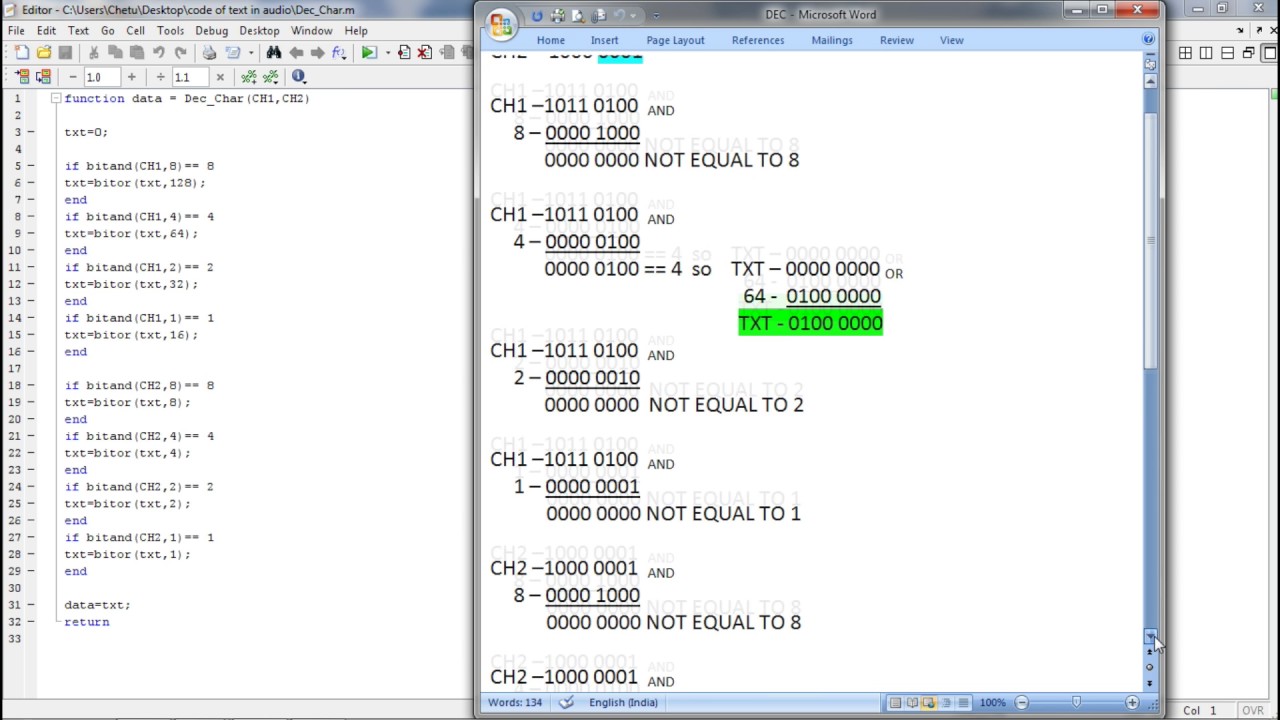
Task: Click English (India) language indicator
Action: [x=623, y=702]
